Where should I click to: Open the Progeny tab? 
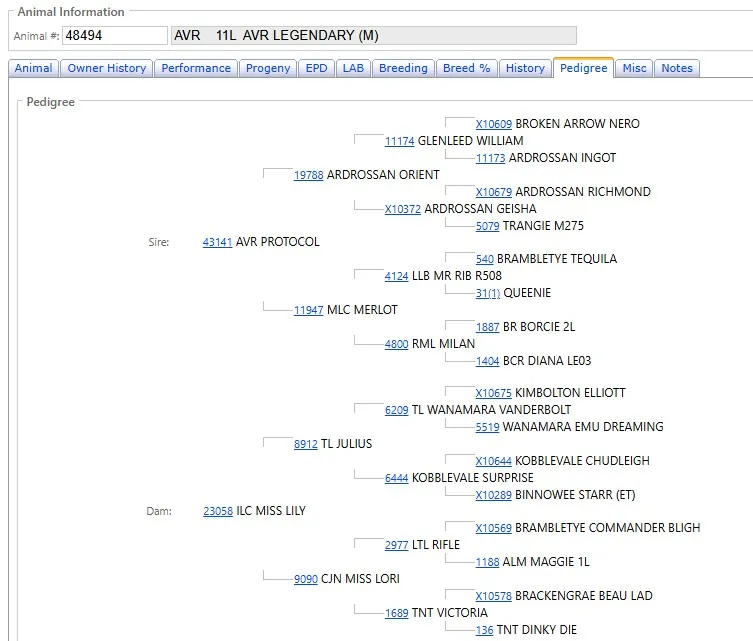(x=268, y=68)
